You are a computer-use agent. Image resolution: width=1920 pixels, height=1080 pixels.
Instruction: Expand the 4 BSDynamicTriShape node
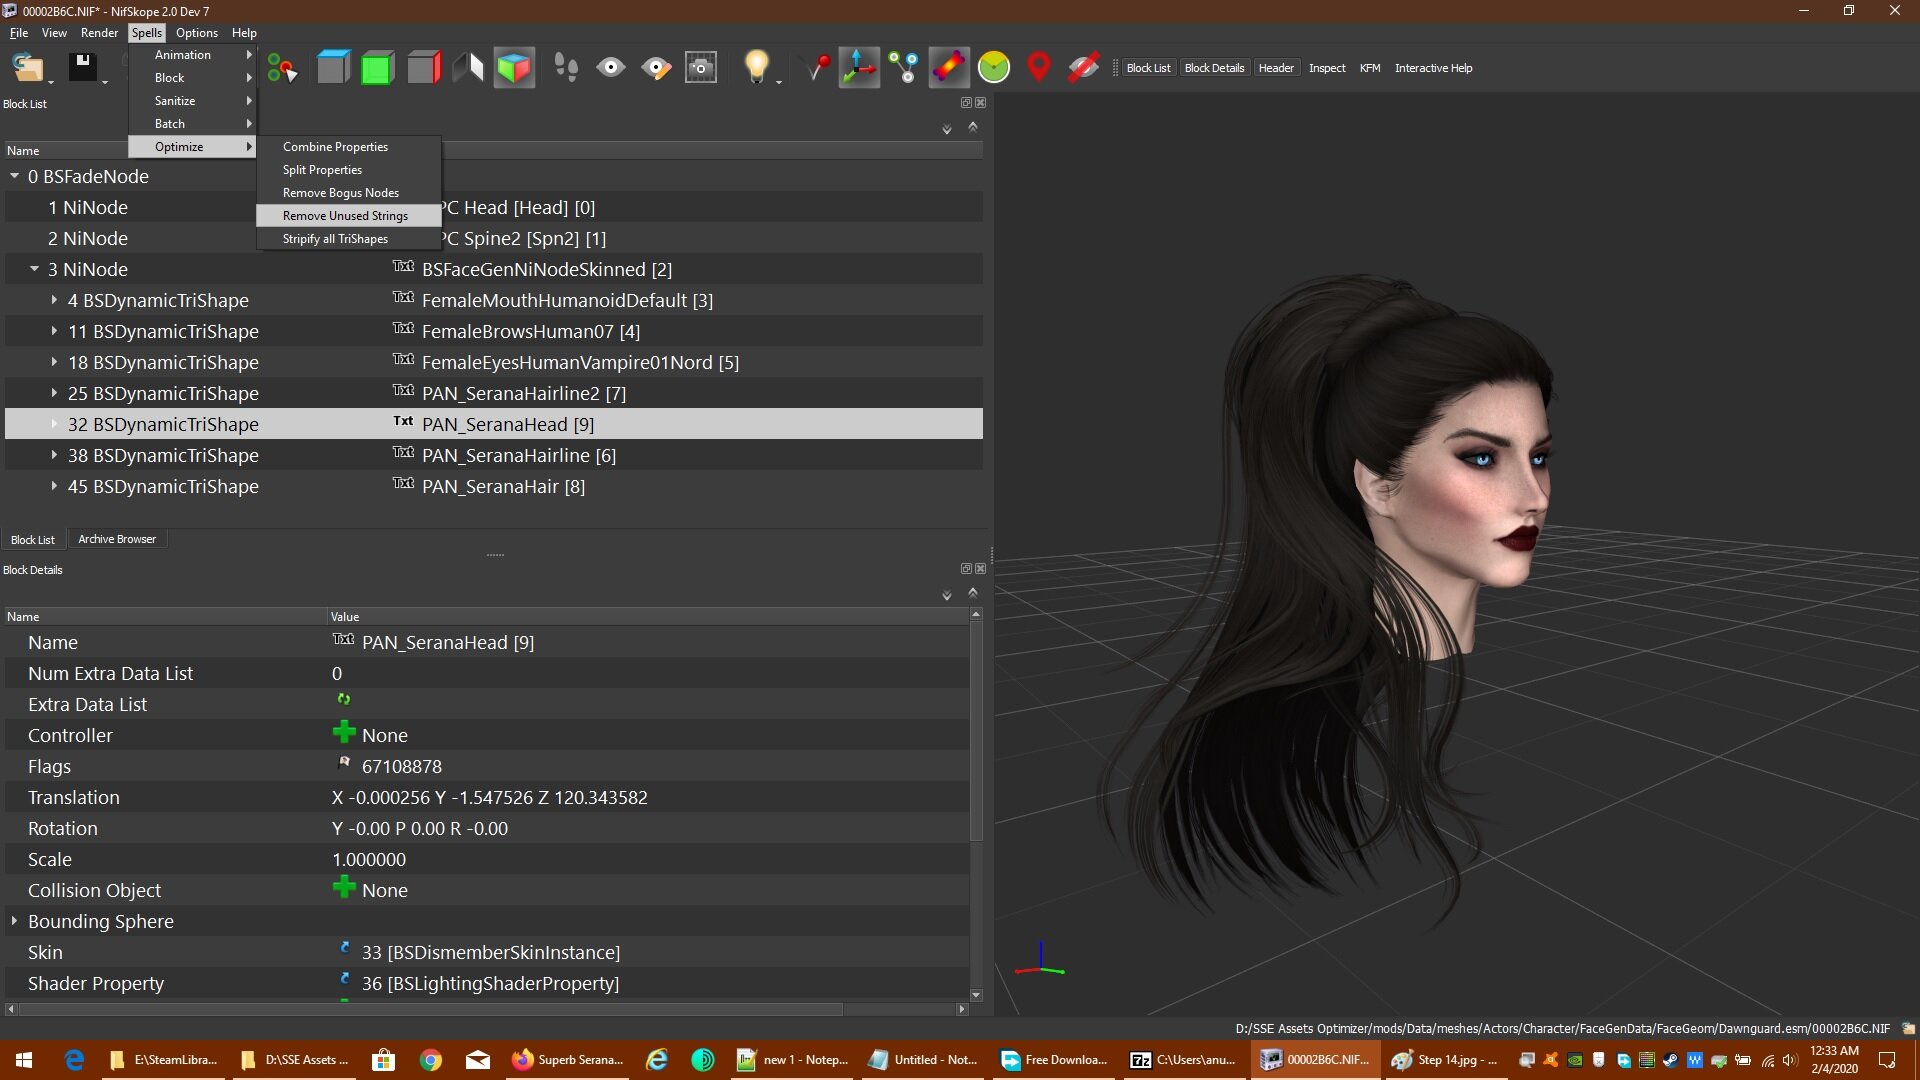(x=54, y=300)
